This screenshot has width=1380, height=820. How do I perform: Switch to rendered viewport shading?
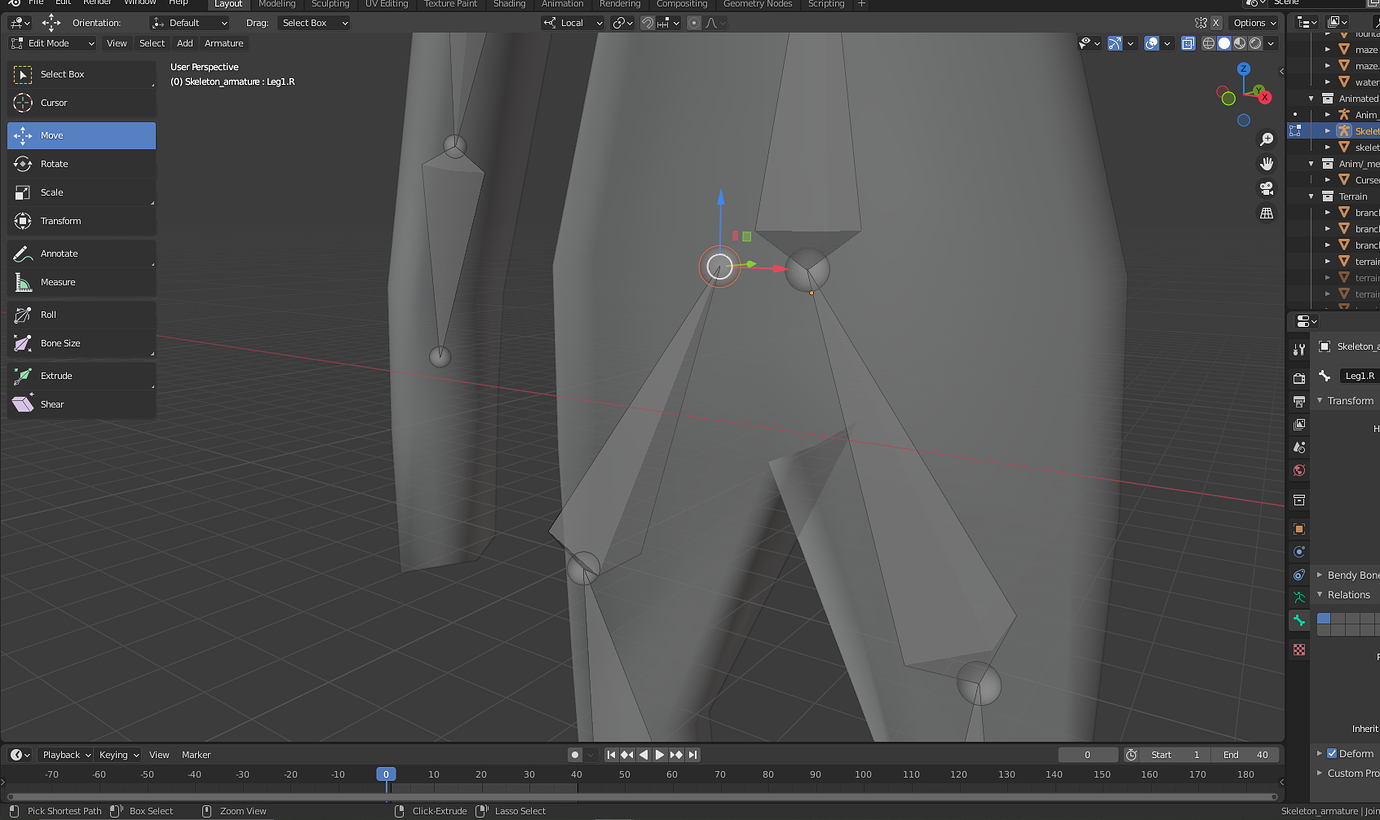click(1255, 43)
